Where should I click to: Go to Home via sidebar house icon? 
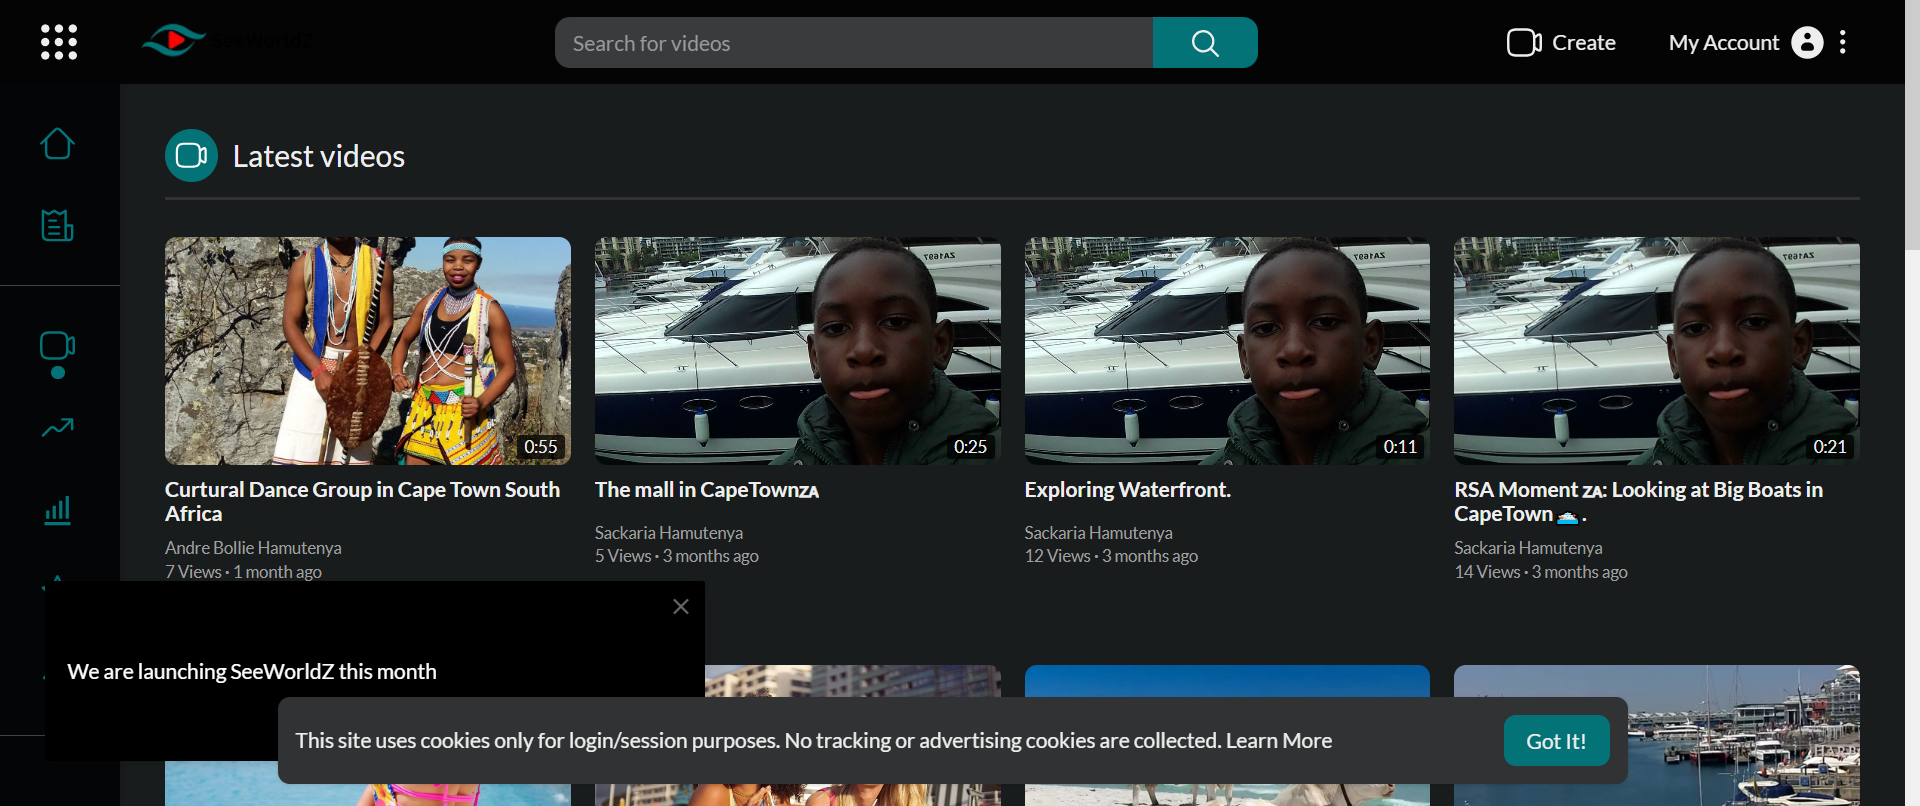(x=57, y=144)
